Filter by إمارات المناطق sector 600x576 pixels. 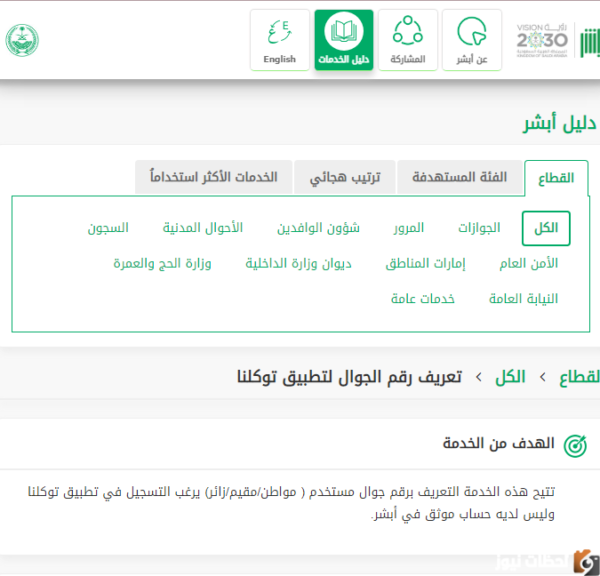tap(426, 264)
